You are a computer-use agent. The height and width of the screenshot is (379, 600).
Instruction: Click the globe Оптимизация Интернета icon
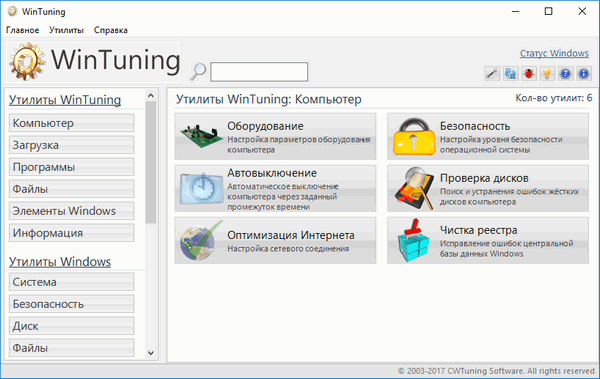[x=201, y=241]
